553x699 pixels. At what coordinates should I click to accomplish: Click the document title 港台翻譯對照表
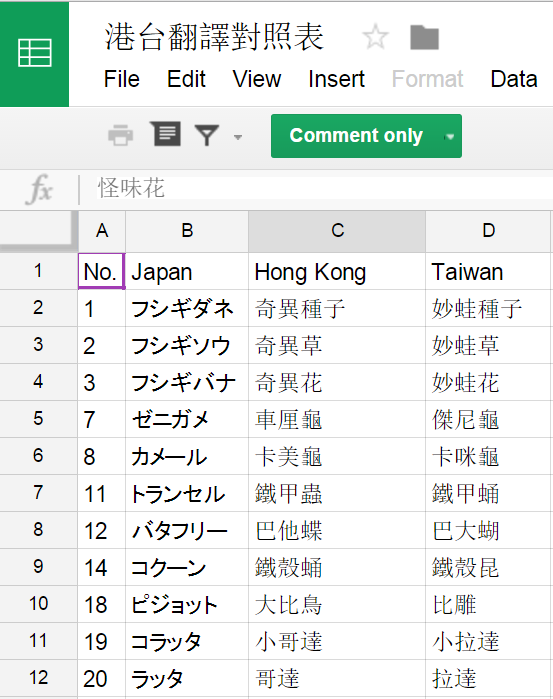point(214,37)
